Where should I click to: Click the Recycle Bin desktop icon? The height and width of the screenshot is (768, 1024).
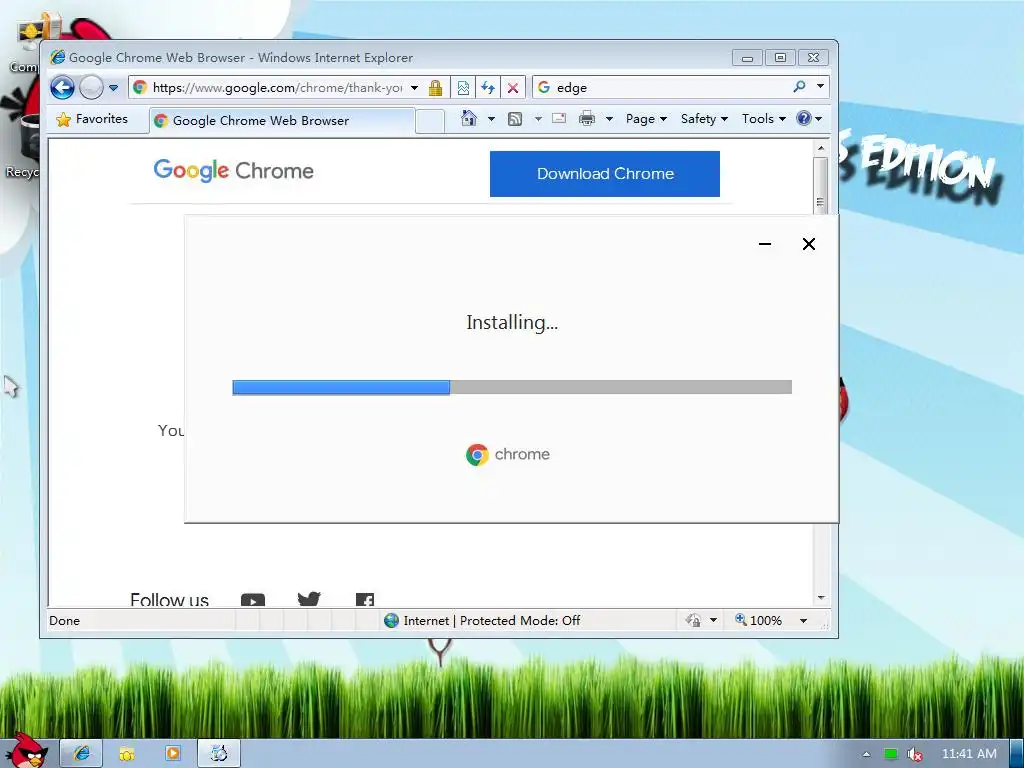(22, 147)
